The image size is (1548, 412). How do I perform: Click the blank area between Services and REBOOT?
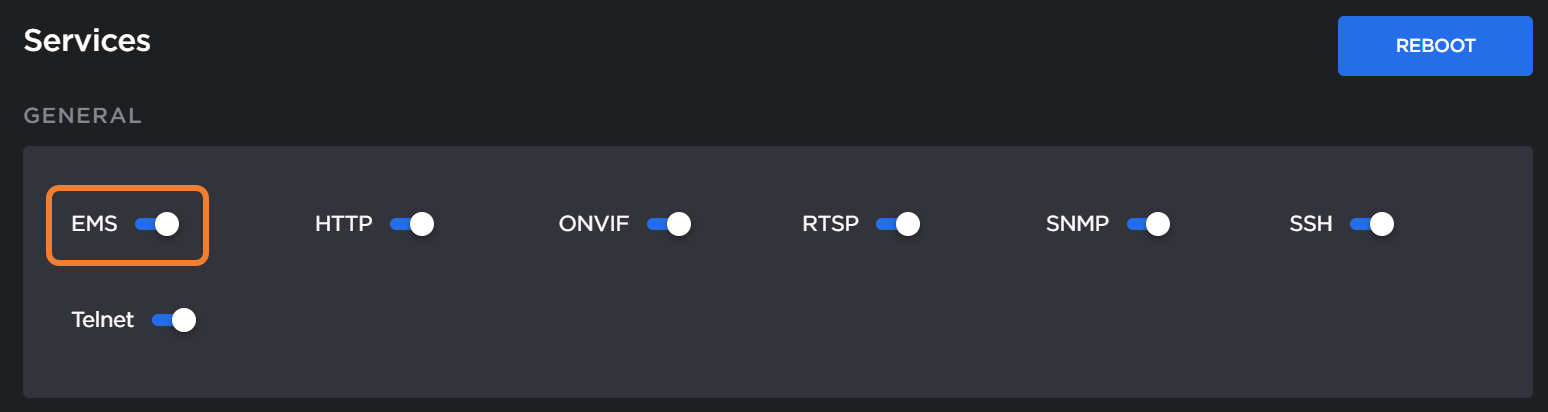[x=740, y=45]
